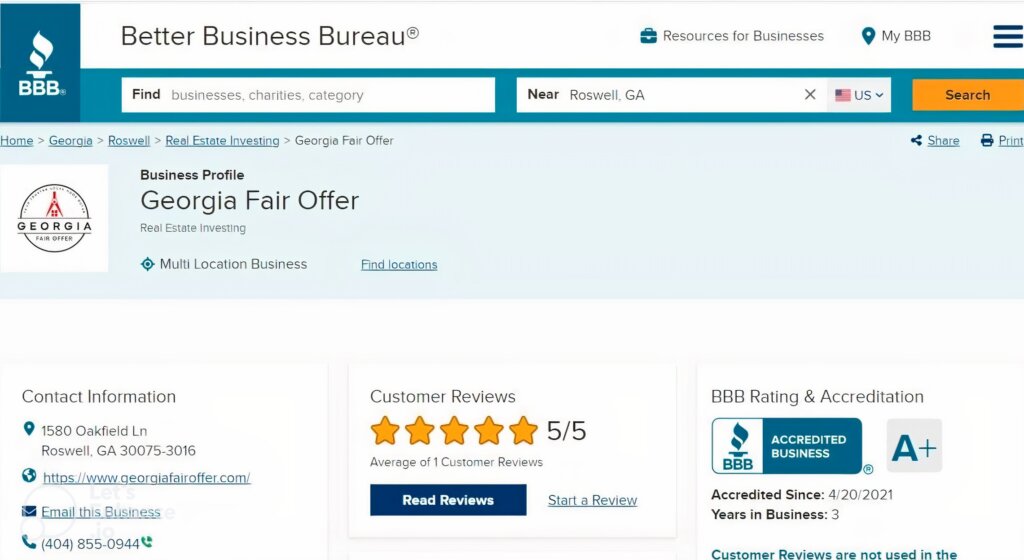Click the Resources for Businesses link
The image size is (1024, 560).
(743, 36)
